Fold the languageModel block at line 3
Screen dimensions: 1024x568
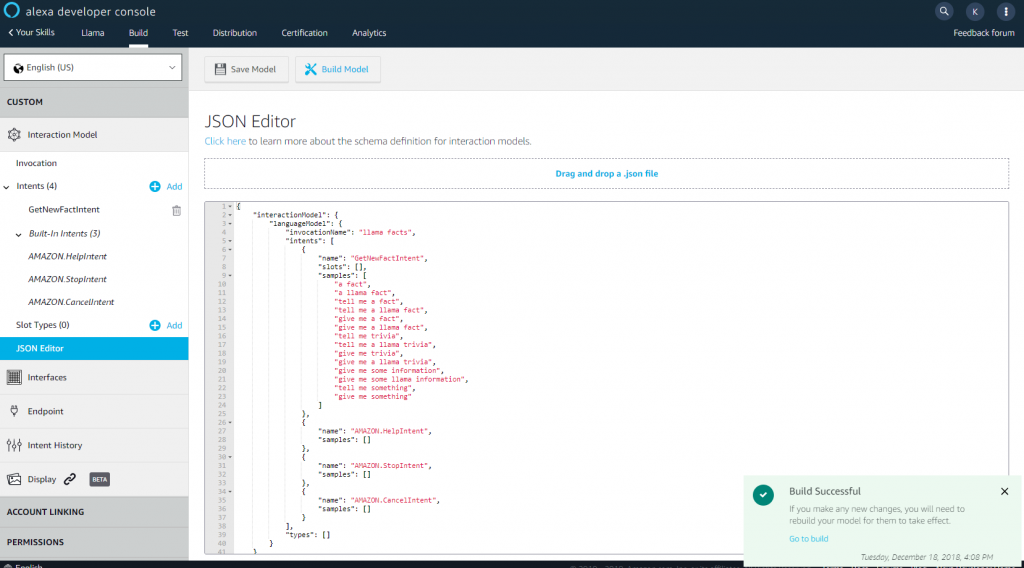(x=230, y=224)
